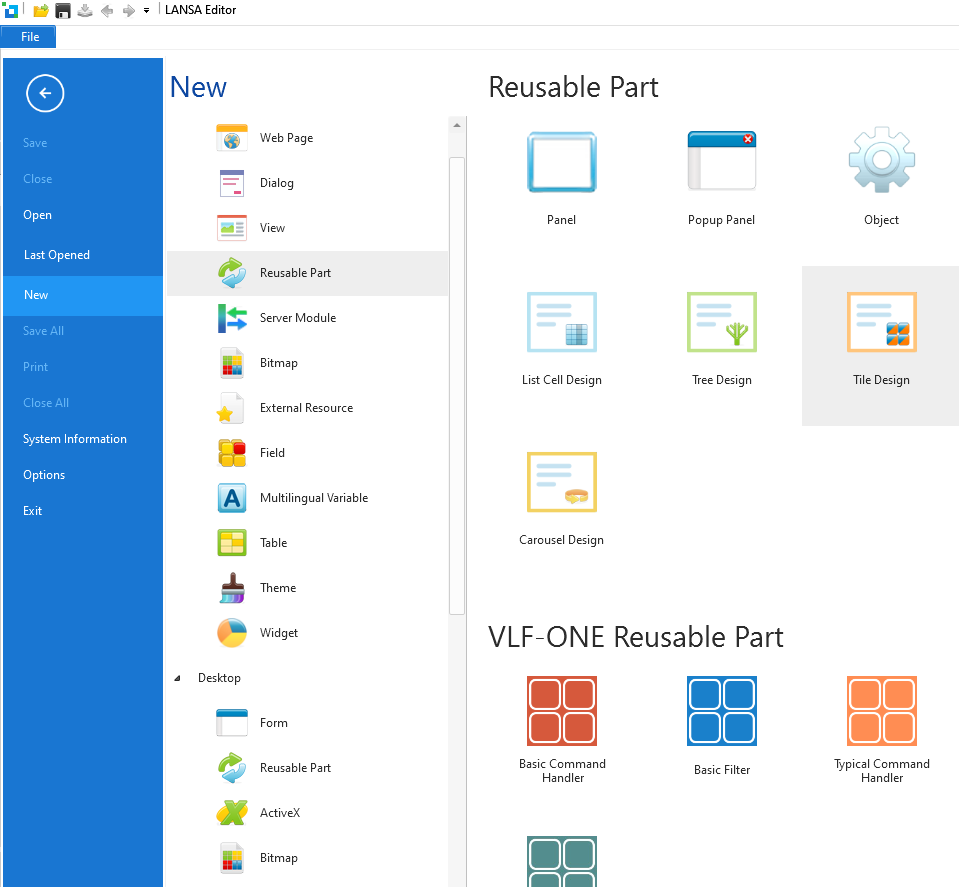959x887 pixels.
Task: Choose the Web Bitmap icon above External Resource
Action: [x=232, y=363]
